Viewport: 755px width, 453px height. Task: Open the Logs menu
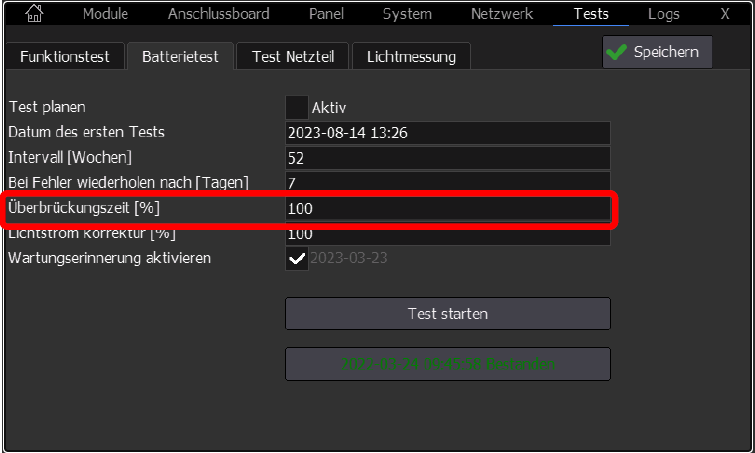click(663, 14)
